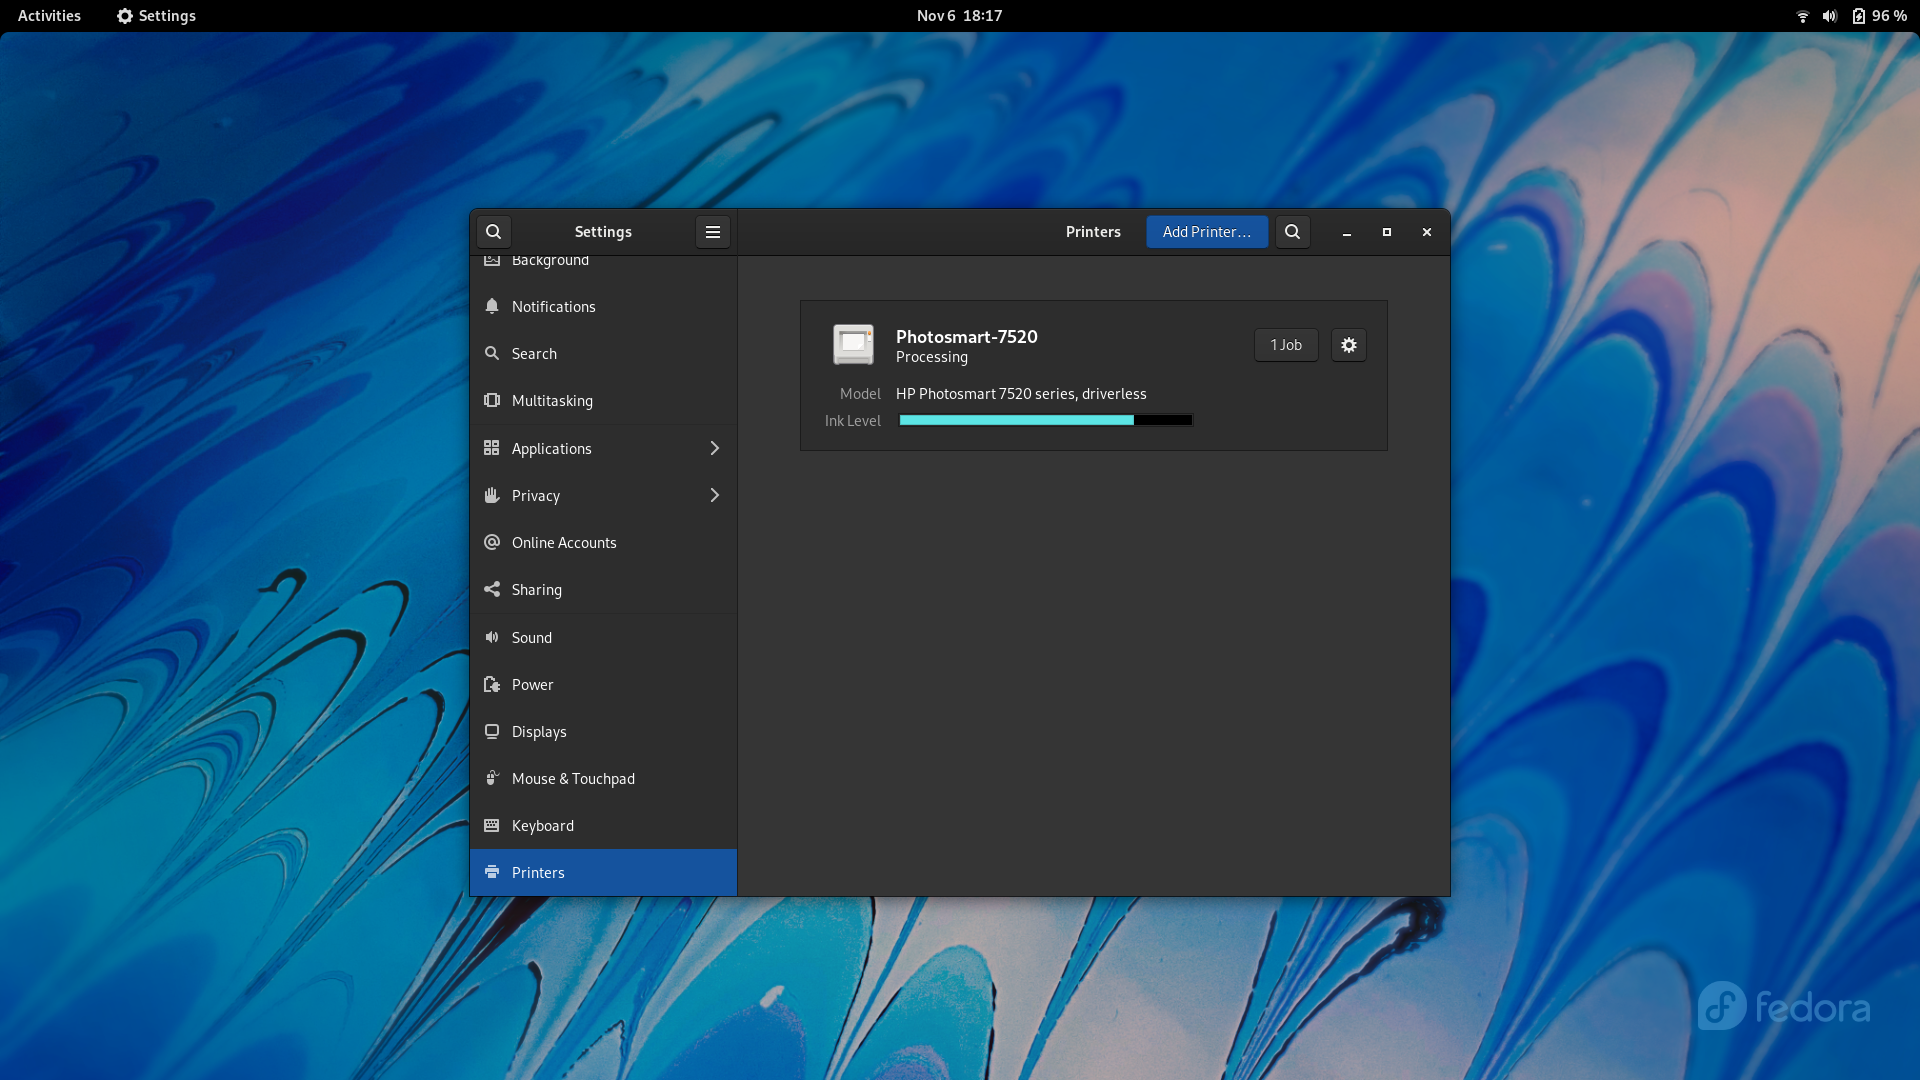Click the Mouse & Touchpad icon
Viewport: 1920px width, 1080px height.
492,778
